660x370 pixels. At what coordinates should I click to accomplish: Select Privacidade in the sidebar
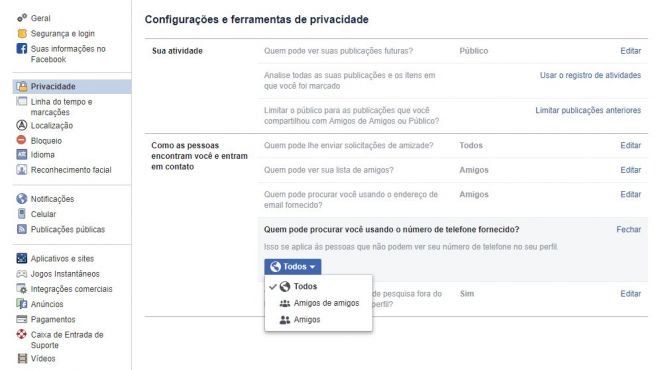click(72, 86)
